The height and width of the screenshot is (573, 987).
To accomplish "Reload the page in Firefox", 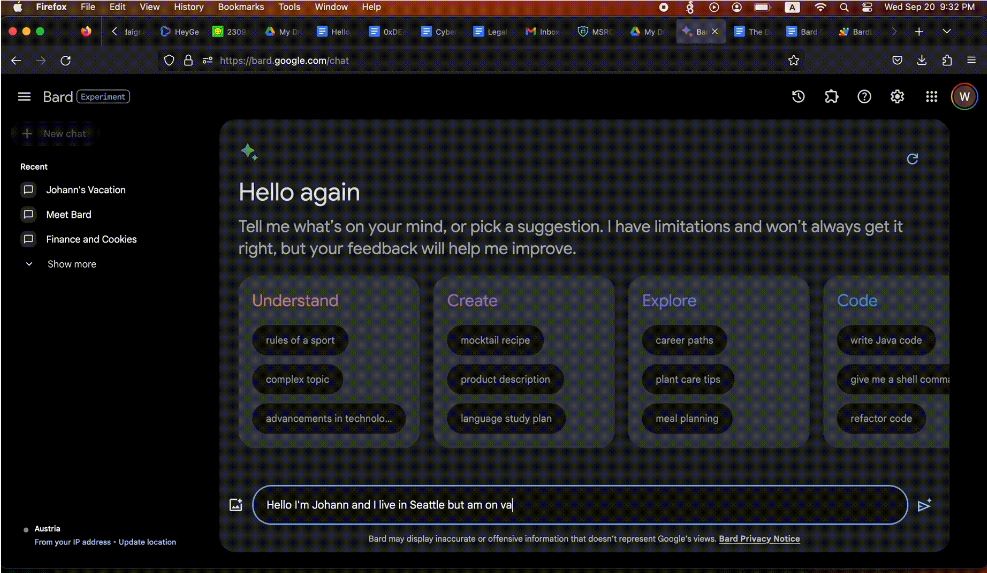I will (x=65, y=60).
